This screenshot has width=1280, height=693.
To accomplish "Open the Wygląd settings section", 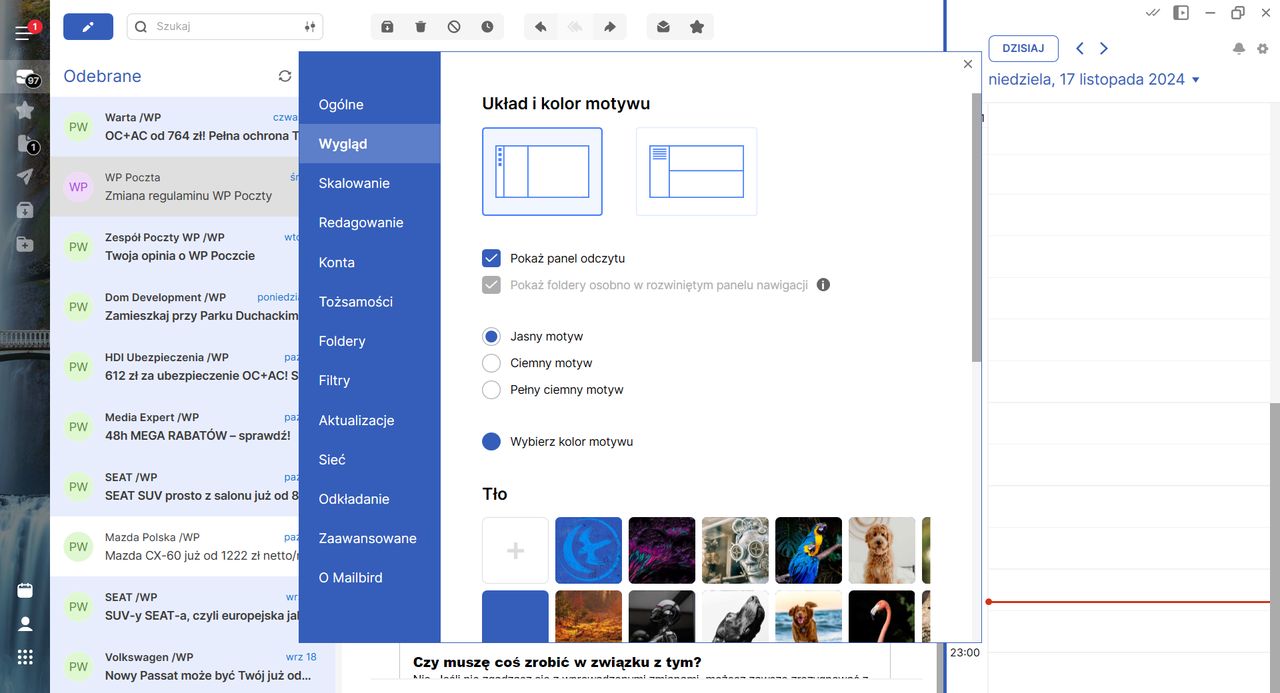I will [369, 144].
